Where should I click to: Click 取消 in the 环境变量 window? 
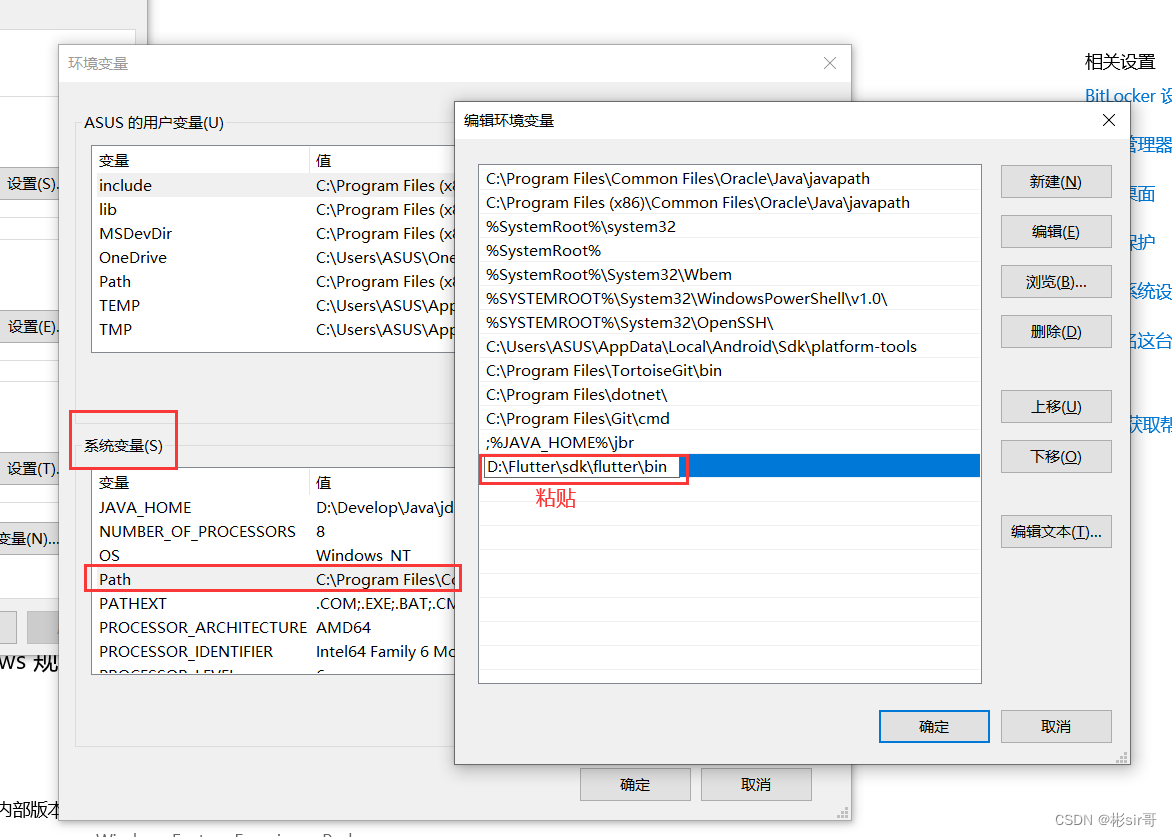pos(756,785)
